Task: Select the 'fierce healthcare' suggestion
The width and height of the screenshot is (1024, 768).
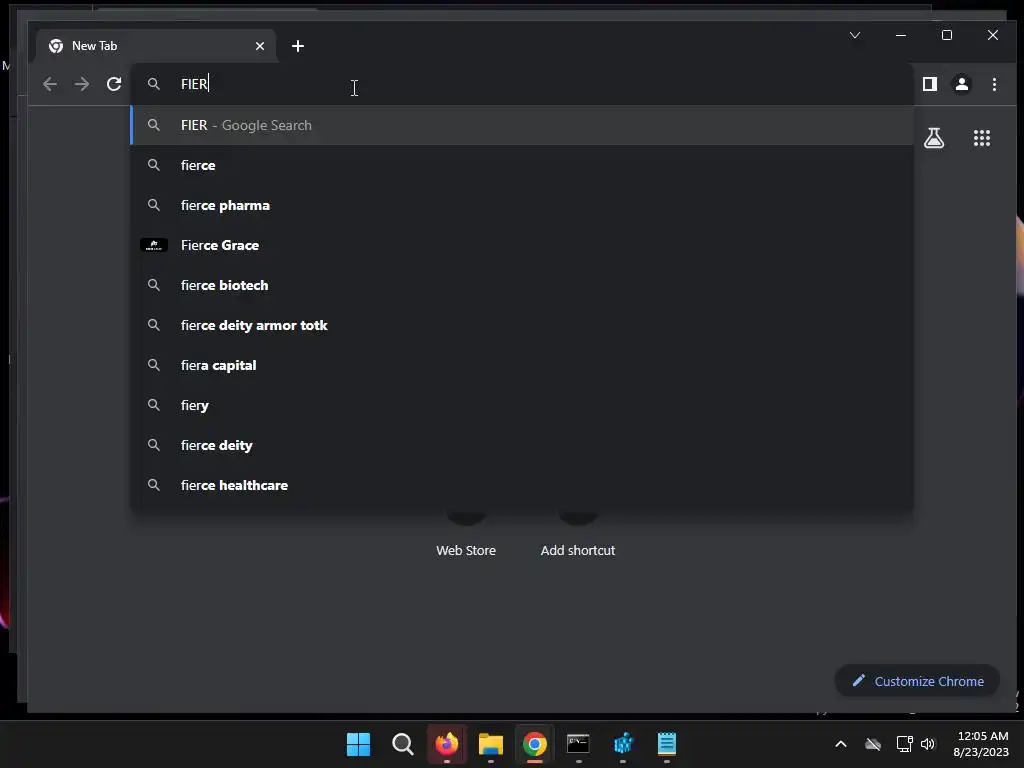Action: [x=522, y=485]
